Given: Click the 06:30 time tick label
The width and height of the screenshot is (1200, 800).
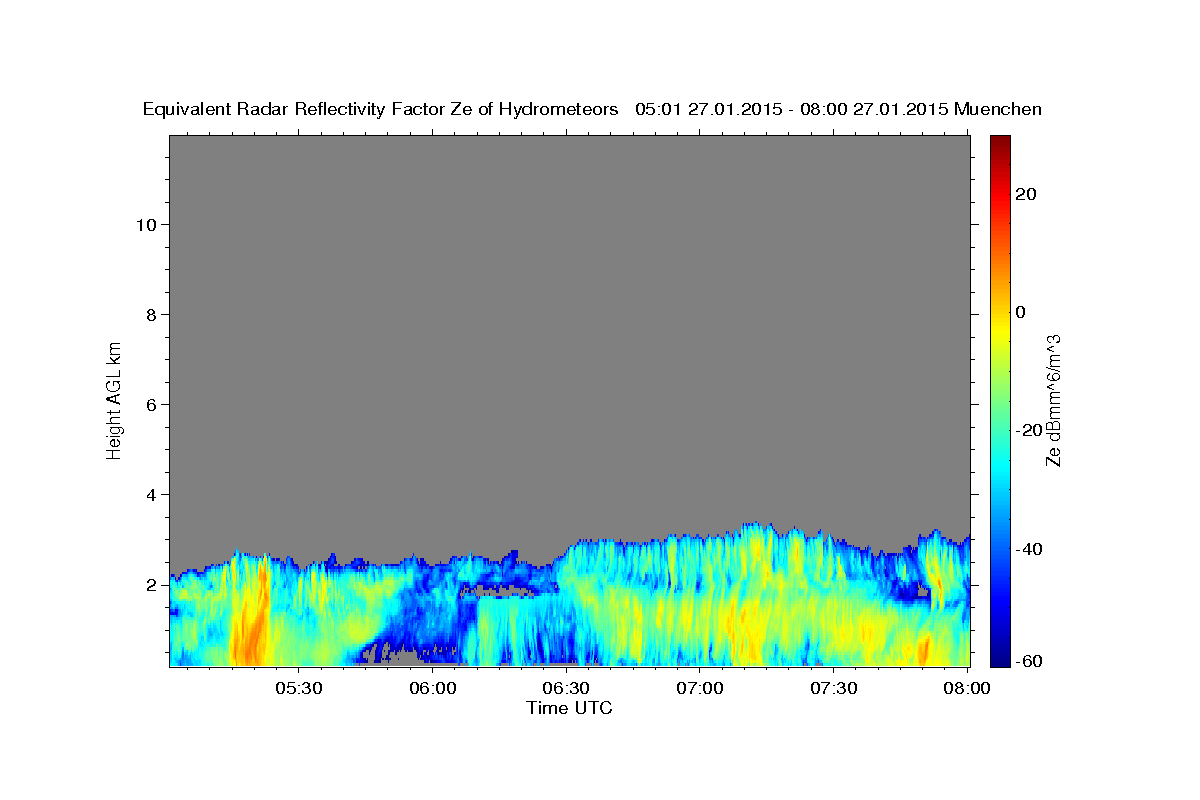Looking at the screenshot, I should coord(566,688).
